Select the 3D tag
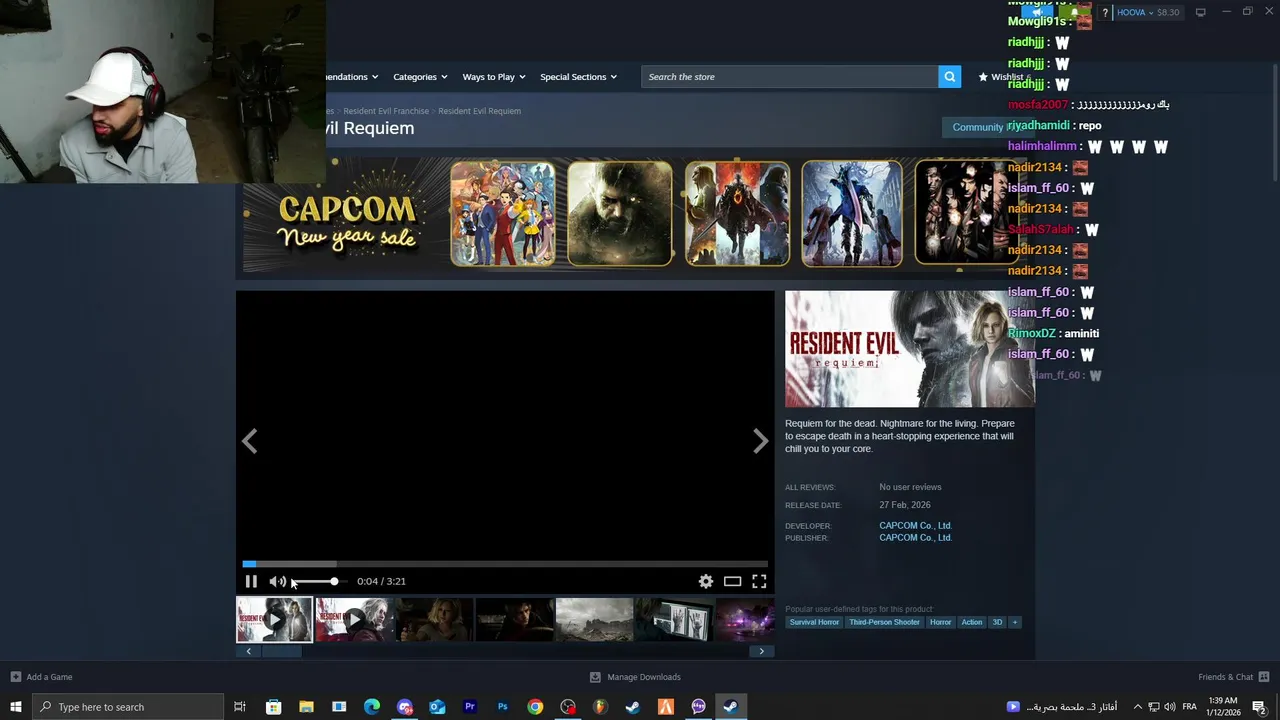The image size is (1280, 720). (x=997, y=622)
